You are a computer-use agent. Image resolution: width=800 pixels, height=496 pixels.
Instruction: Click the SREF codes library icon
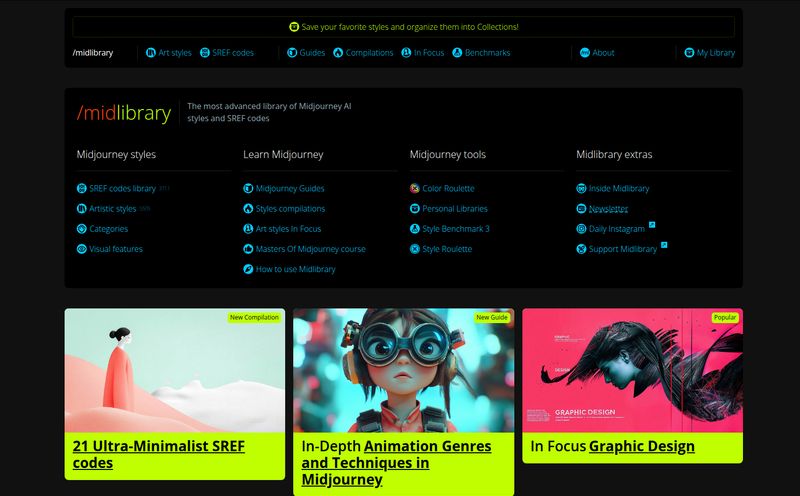click(x=82, y=188)
